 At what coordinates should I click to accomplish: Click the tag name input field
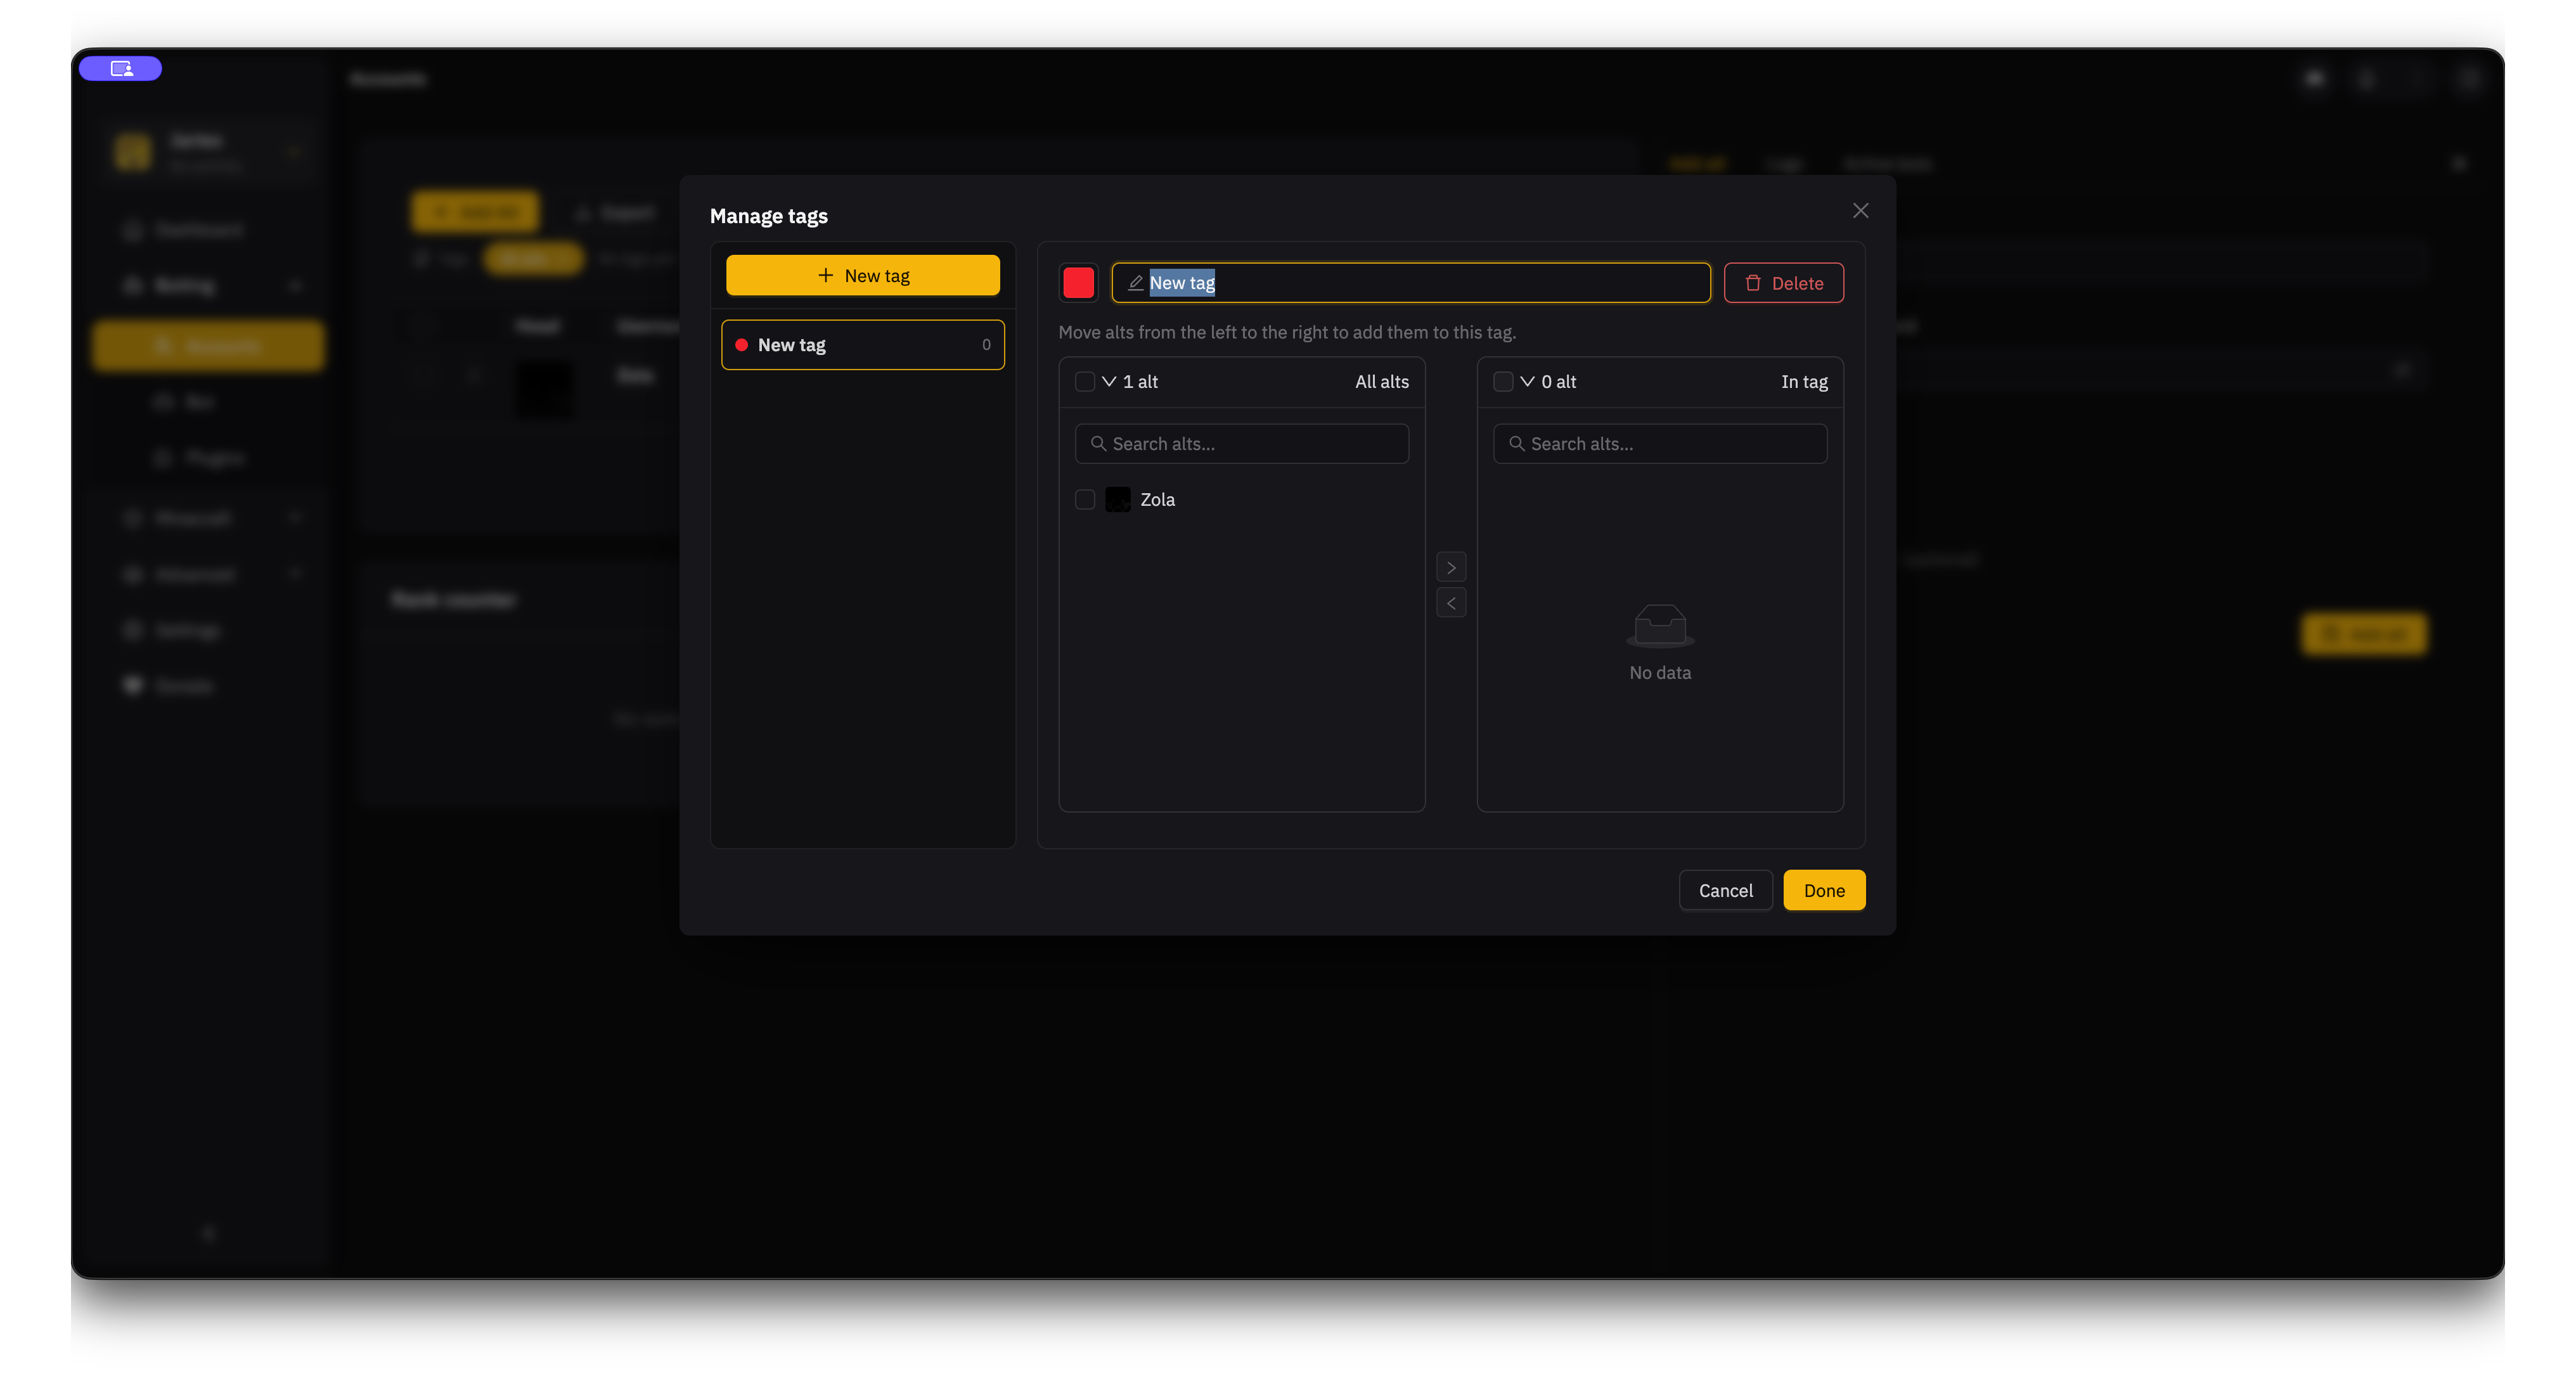point(1411,283)
